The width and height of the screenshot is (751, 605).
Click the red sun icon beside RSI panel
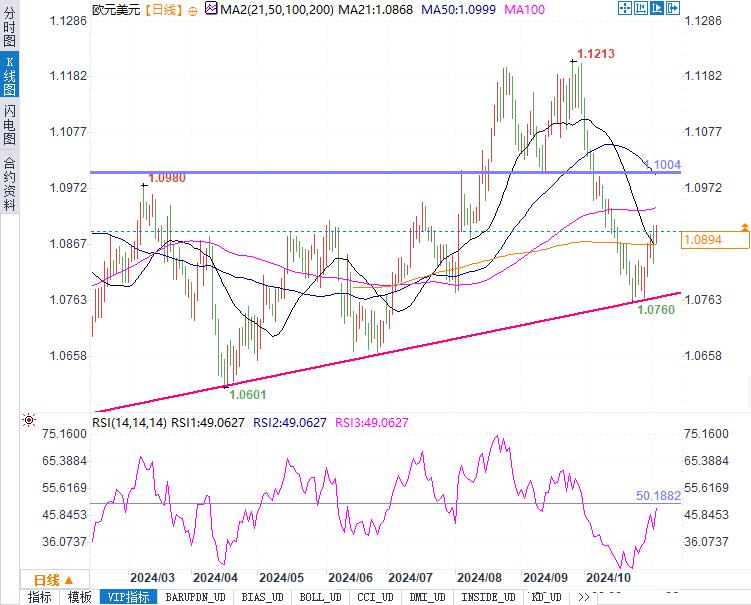[x=29, y=421]
